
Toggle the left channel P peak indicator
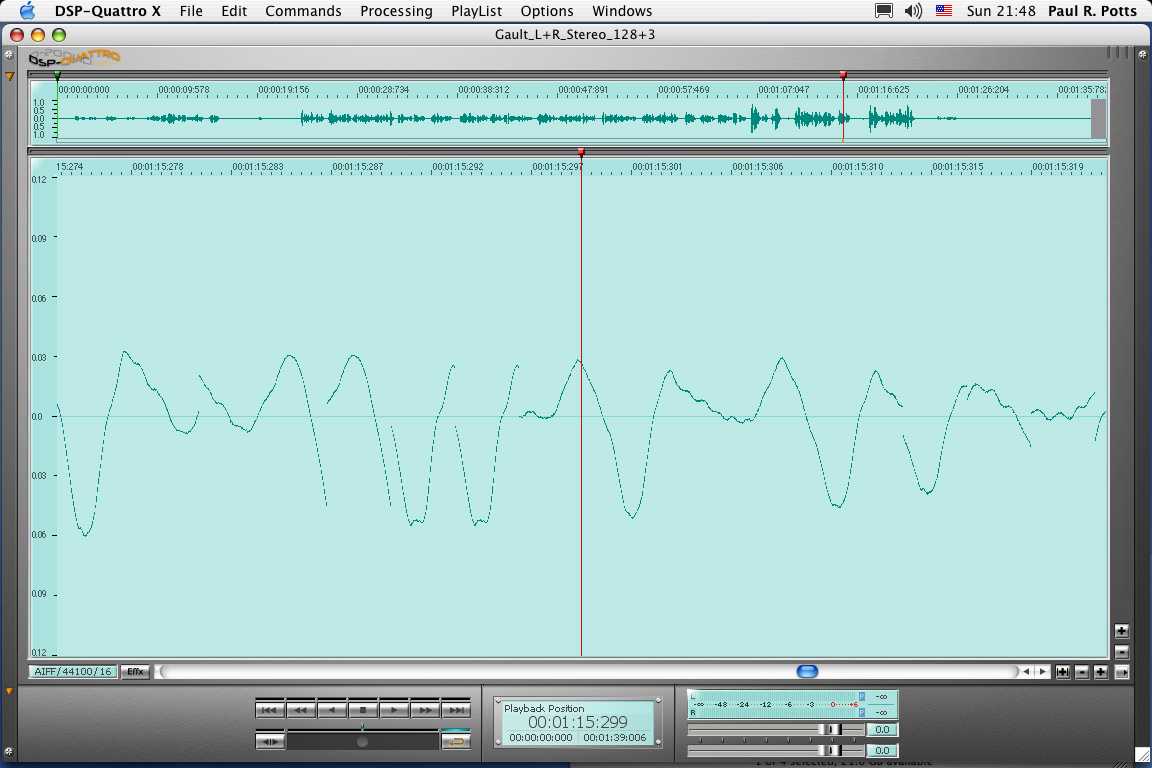862,696
